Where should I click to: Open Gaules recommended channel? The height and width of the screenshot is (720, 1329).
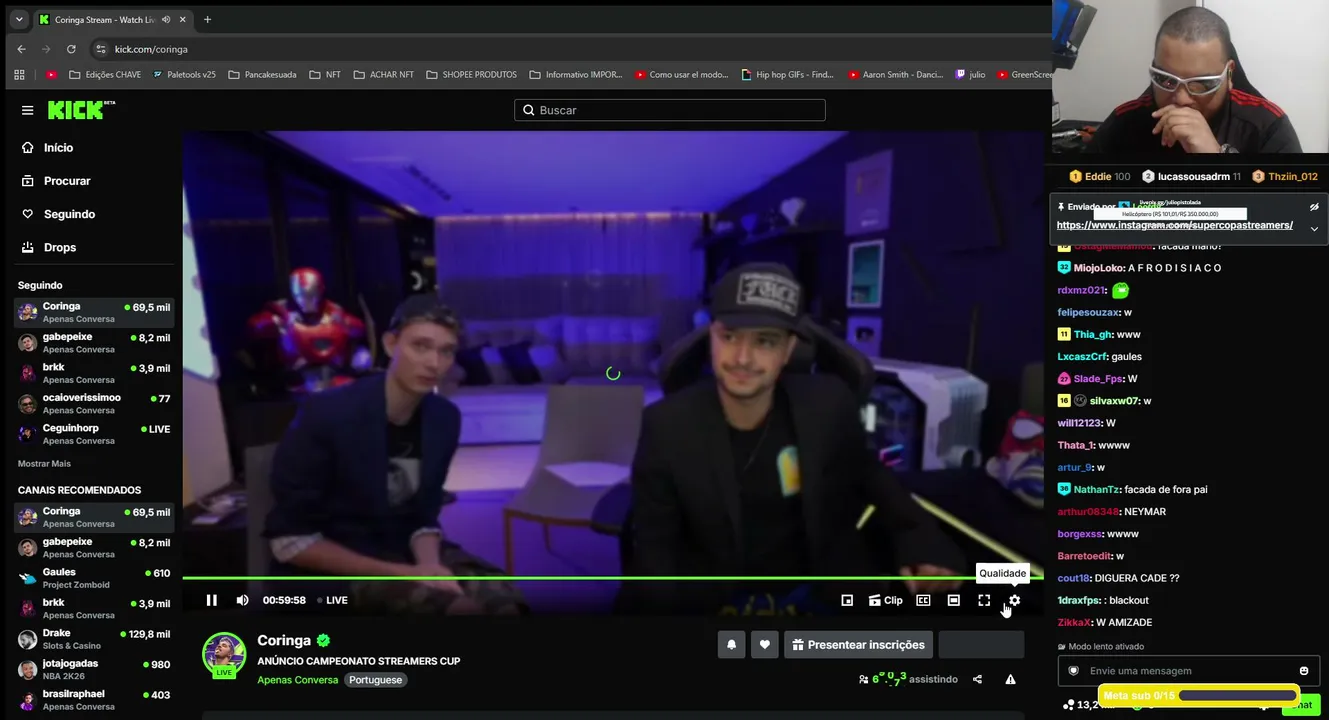tap(94, 578)
